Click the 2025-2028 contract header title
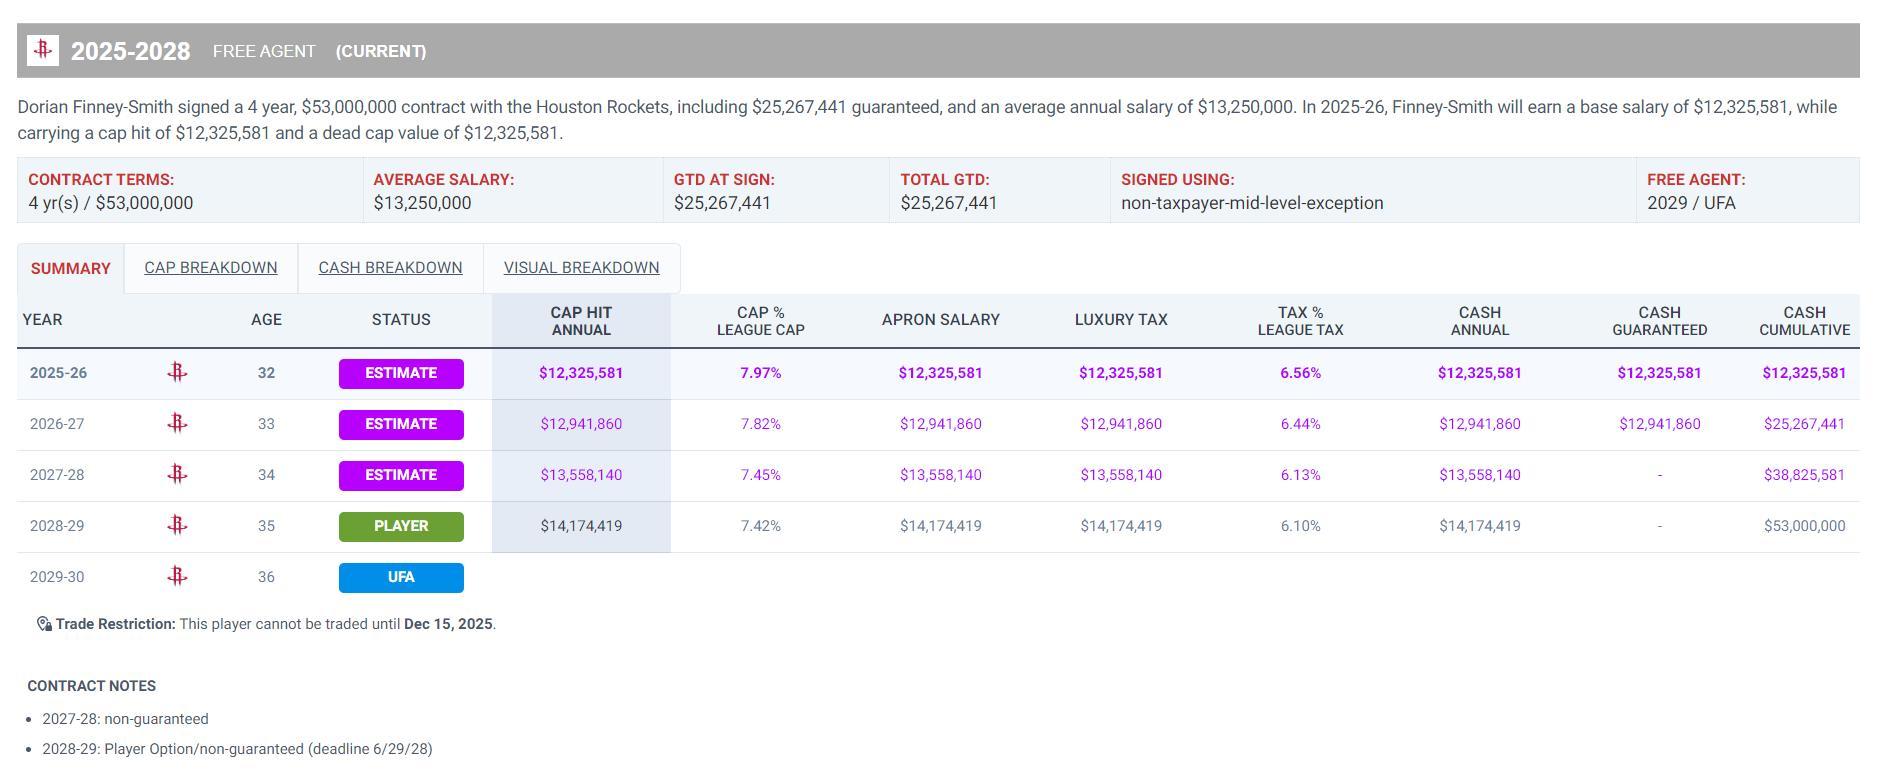The width and height of the screenshot is (1877, 771). (131, 51)
